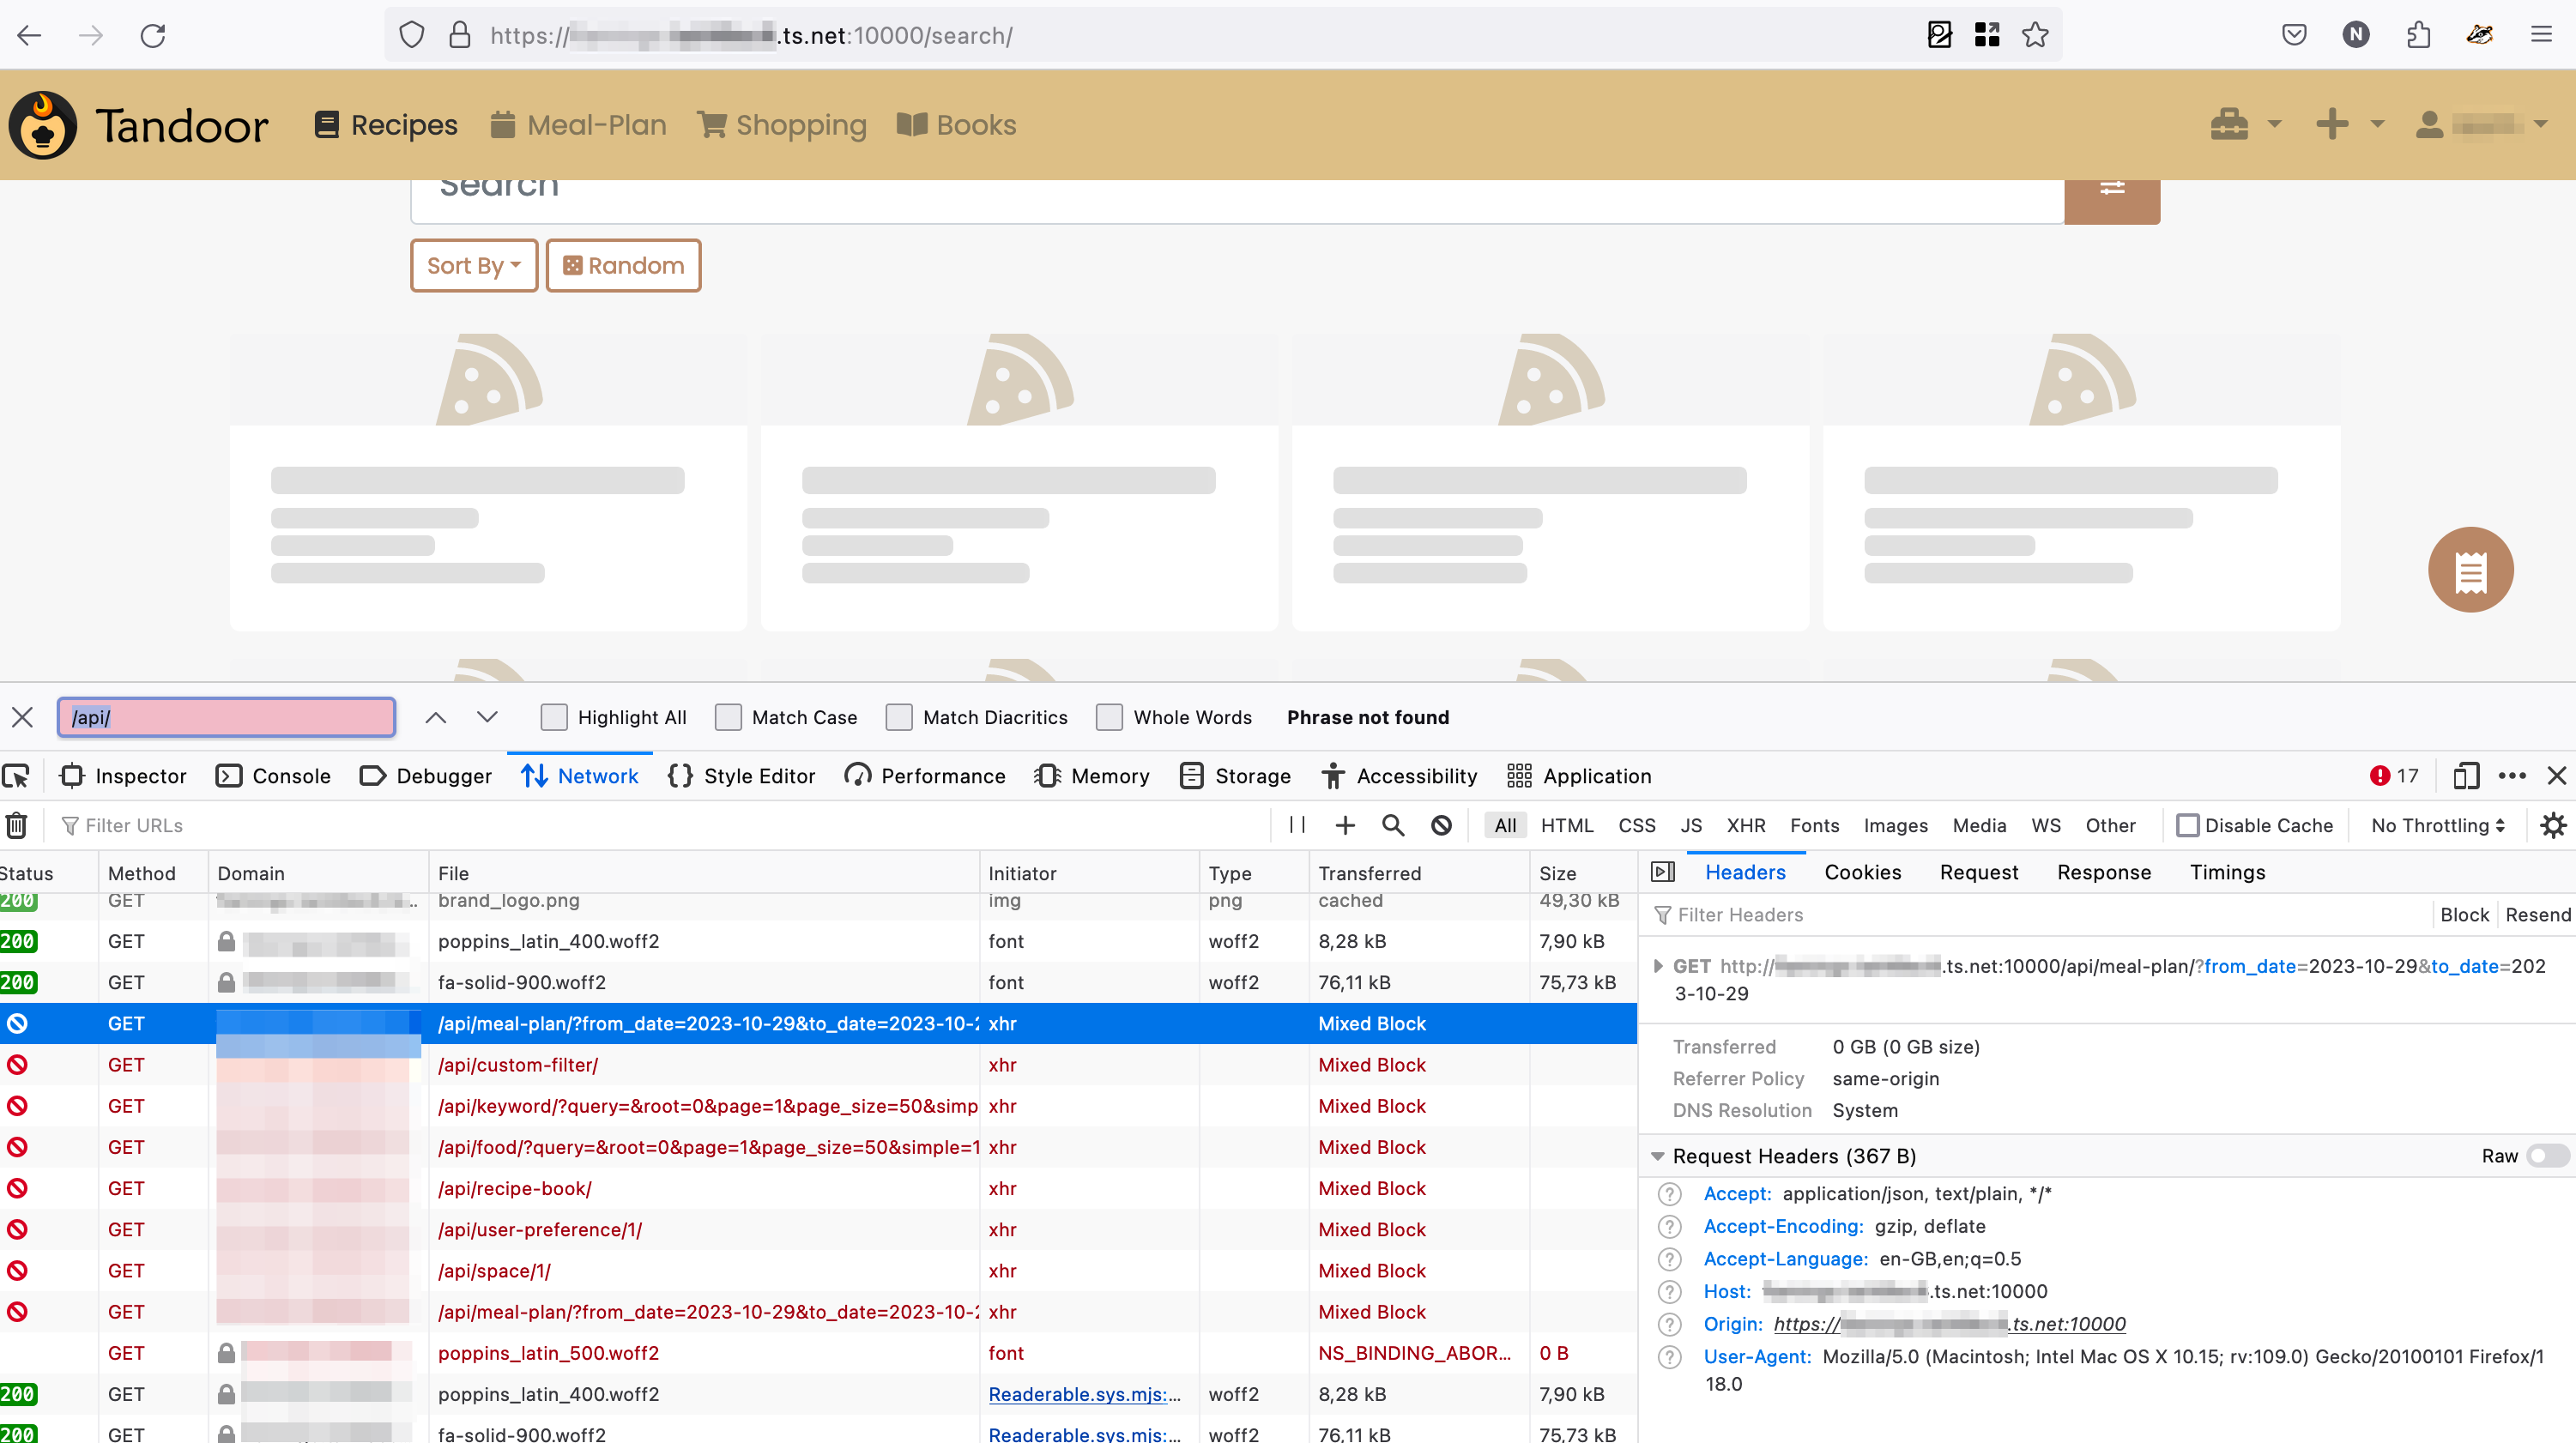Viewport: 2576px width, 1443px height.
Task: Enable the Disable Cache checkbox
Action: pyautogui.click(x=2188, y=825)
